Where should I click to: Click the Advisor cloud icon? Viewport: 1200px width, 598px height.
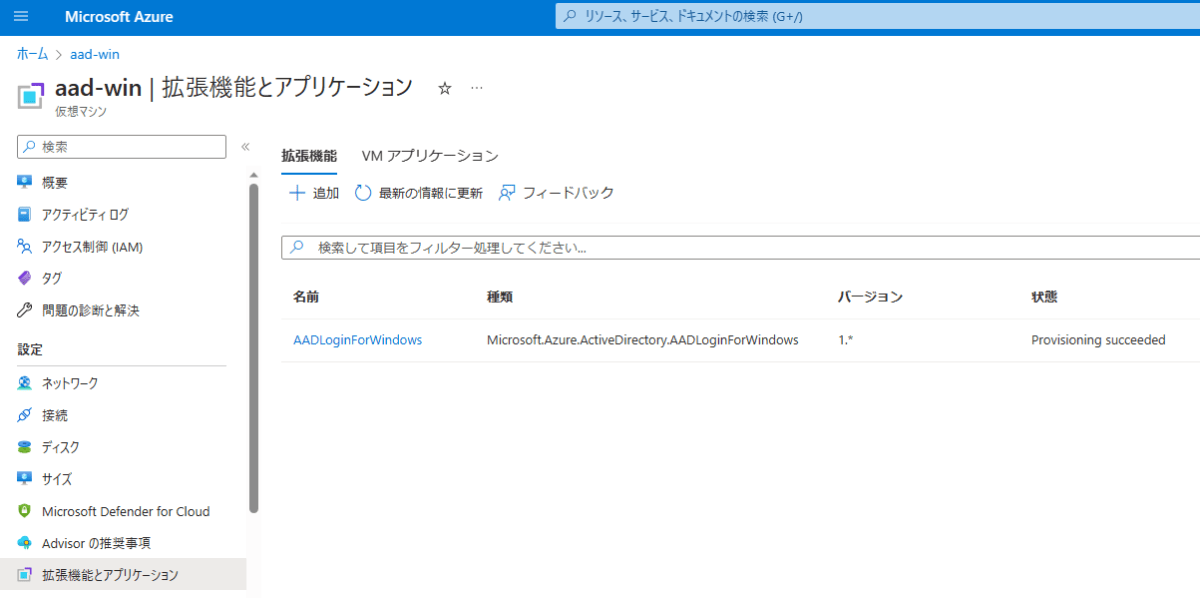25,543
